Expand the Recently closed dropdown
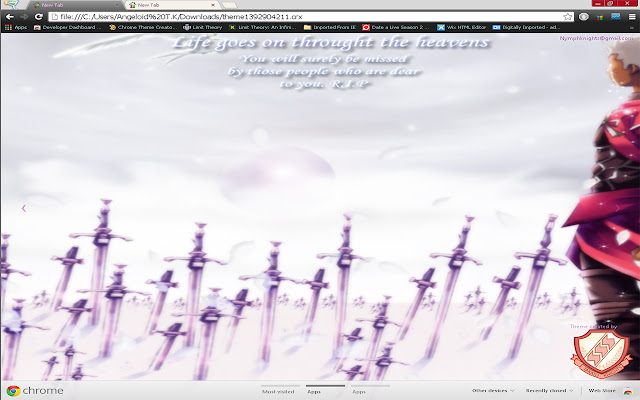Screen dimensions: 640x400 click(x=549, y=391)
